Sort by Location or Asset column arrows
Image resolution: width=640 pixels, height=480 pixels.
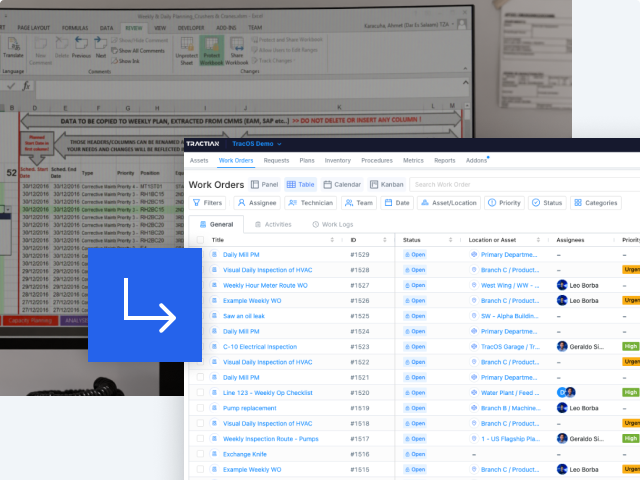pyautogui.click(x=538, y=240)
